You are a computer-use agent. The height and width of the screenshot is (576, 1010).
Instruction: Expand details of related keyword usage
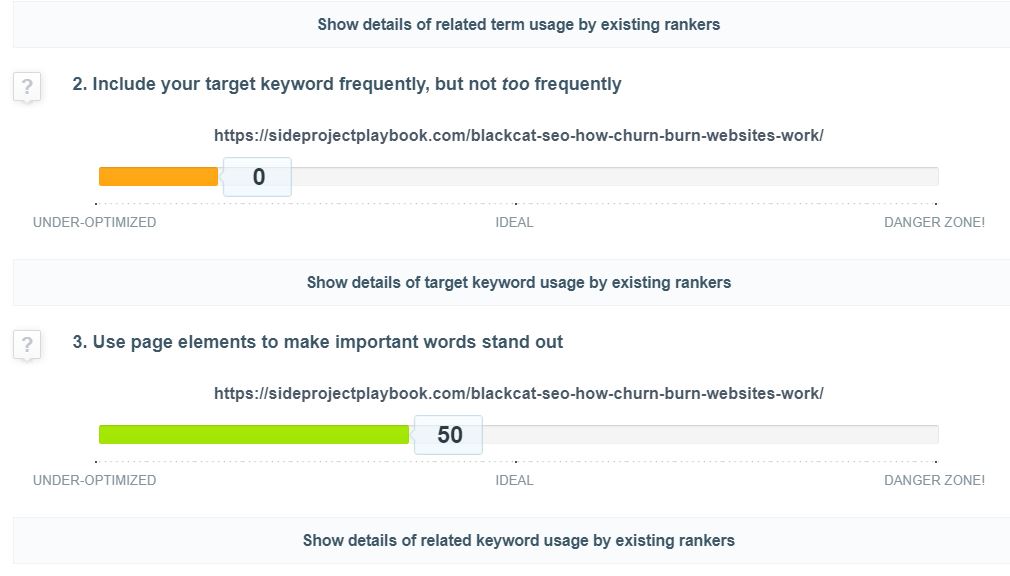pyautogui.click(x=519, y=540)
